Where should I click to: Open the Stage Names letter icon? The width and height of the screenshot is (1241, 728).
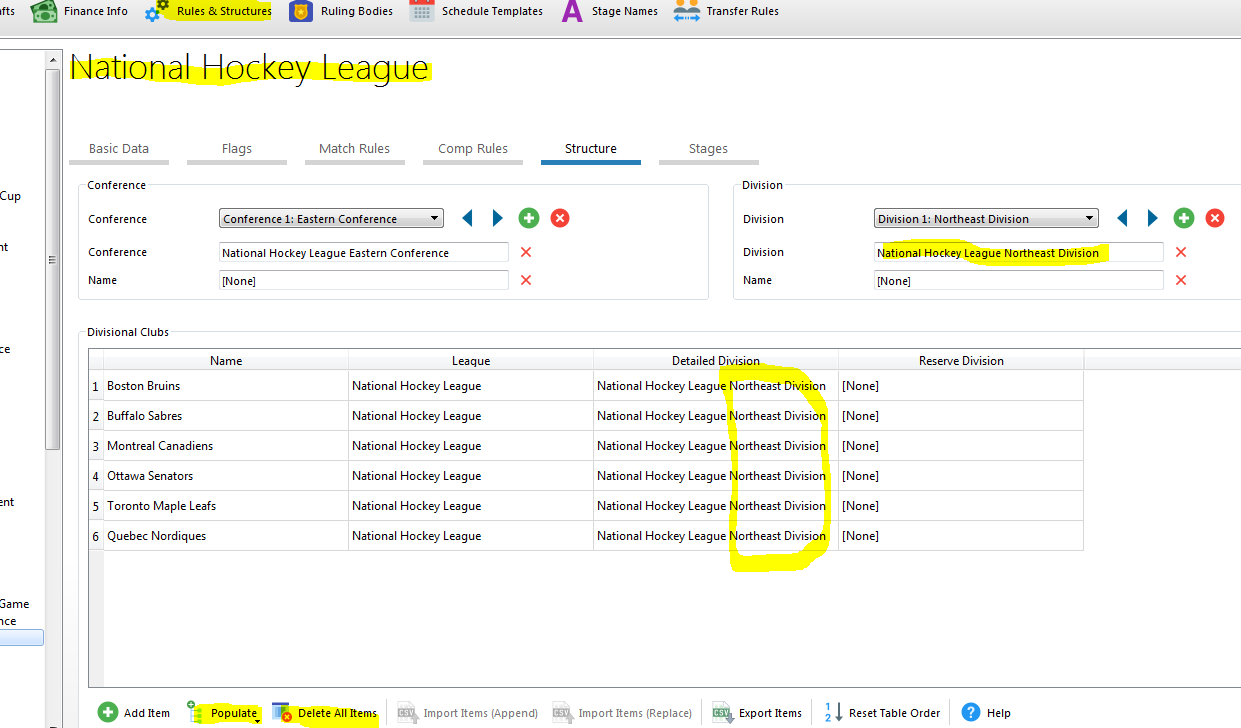click(x=571, y=12)
